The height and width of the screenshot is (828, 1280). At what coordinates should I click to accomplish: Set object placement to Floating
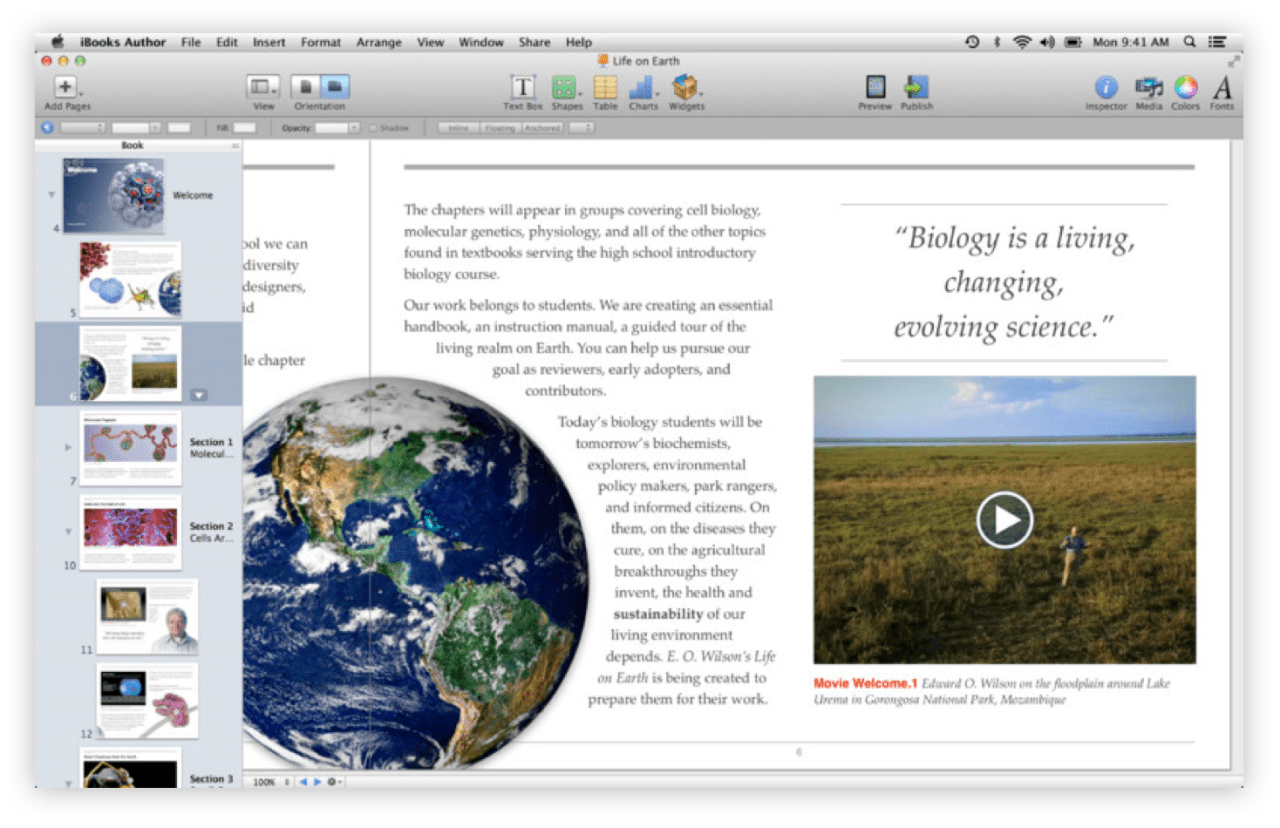click(x=501, y=127)
